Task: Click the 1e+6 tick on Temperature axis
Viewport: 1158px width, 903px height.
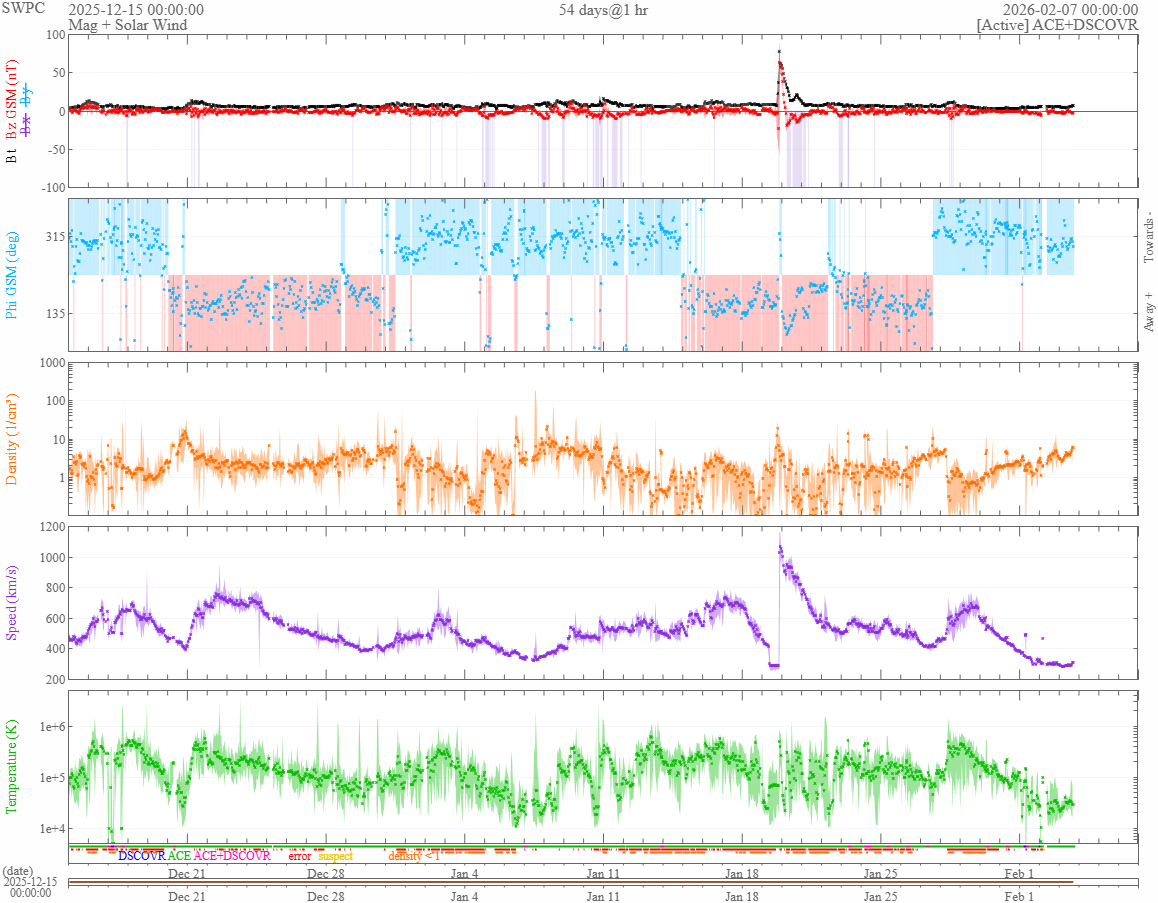Action: pos(52,727)
